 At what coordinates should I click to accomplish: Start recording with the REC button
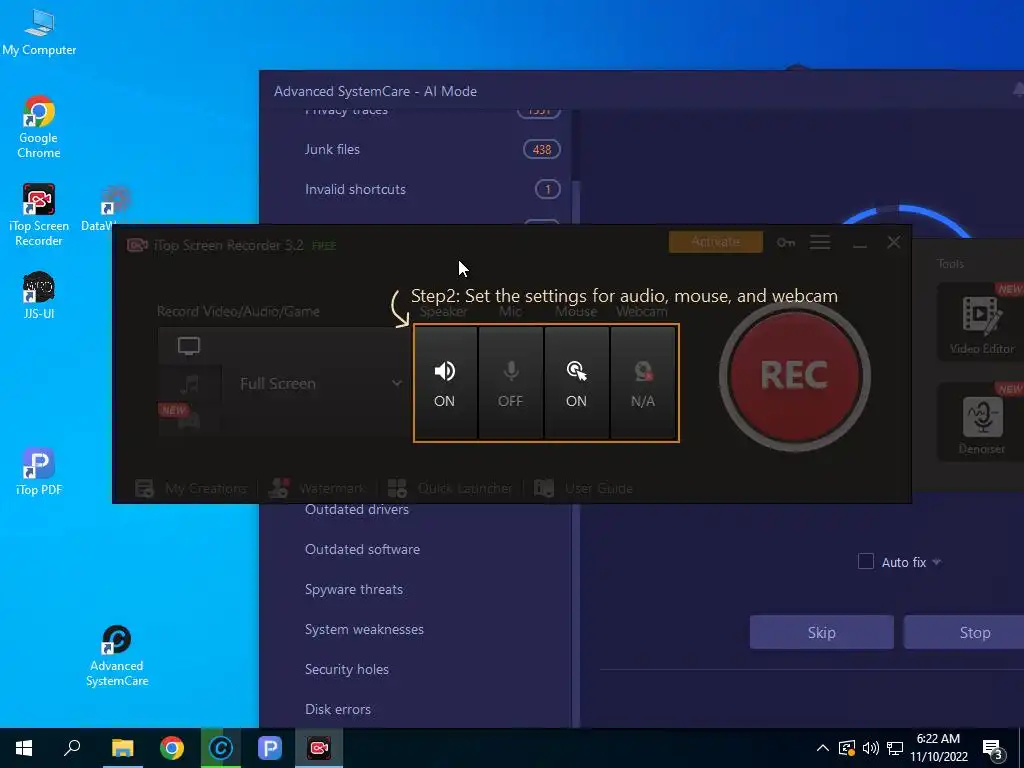(794, 376)
